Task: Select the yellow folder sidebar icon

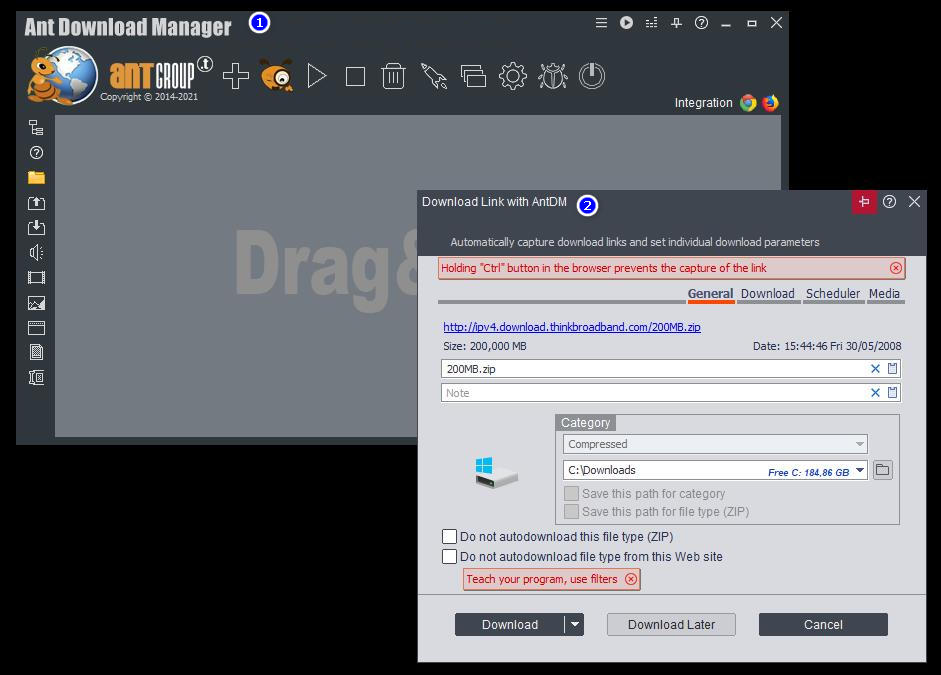Action: coord(37,178)
